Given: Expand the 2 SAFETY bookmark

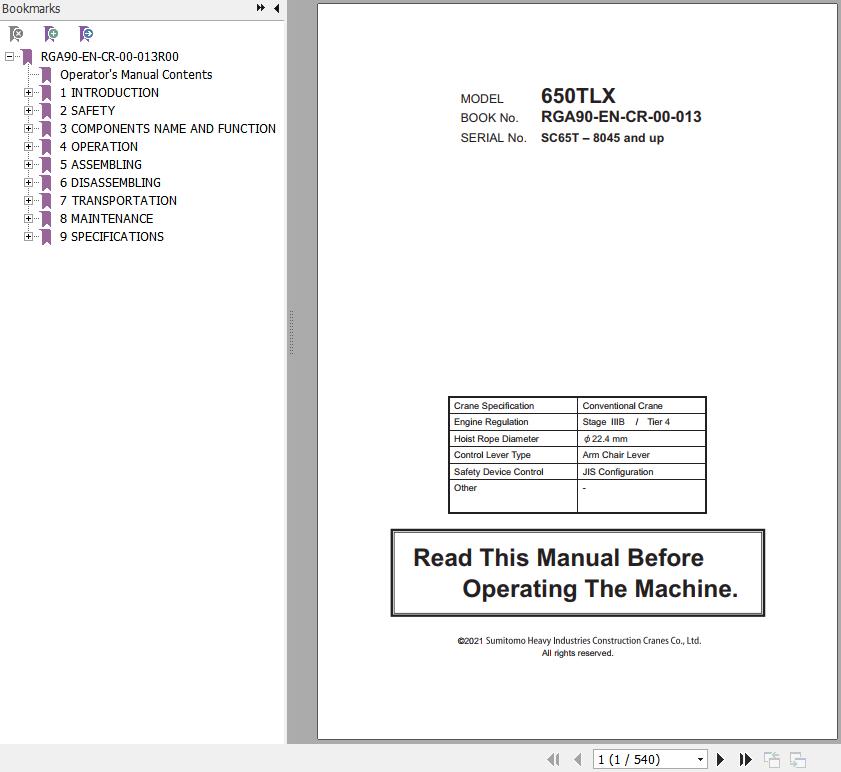Looking at the screenshot, I should pyautogui.click(x=28, y=111).
